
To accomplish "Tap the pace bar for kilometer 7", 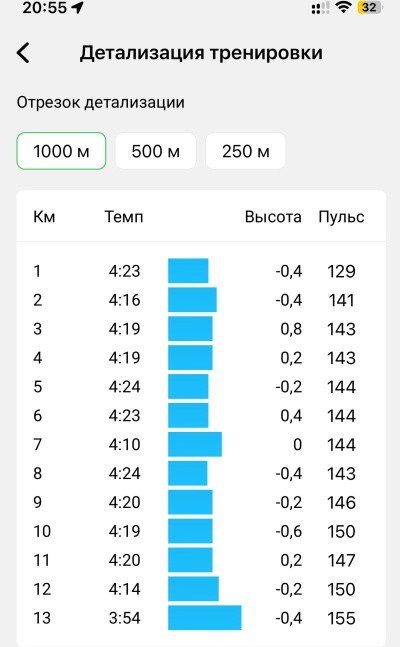I will [195, 444].
